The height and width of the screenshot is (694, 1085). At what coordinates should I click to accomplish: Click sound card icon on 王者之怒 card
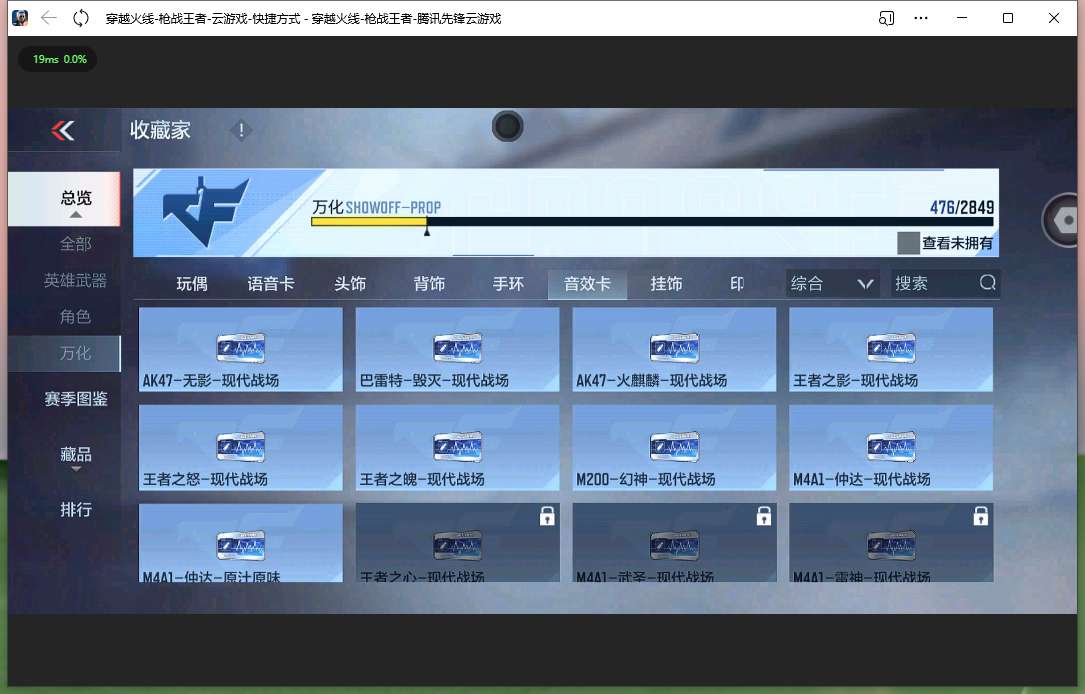pos(241,447)
